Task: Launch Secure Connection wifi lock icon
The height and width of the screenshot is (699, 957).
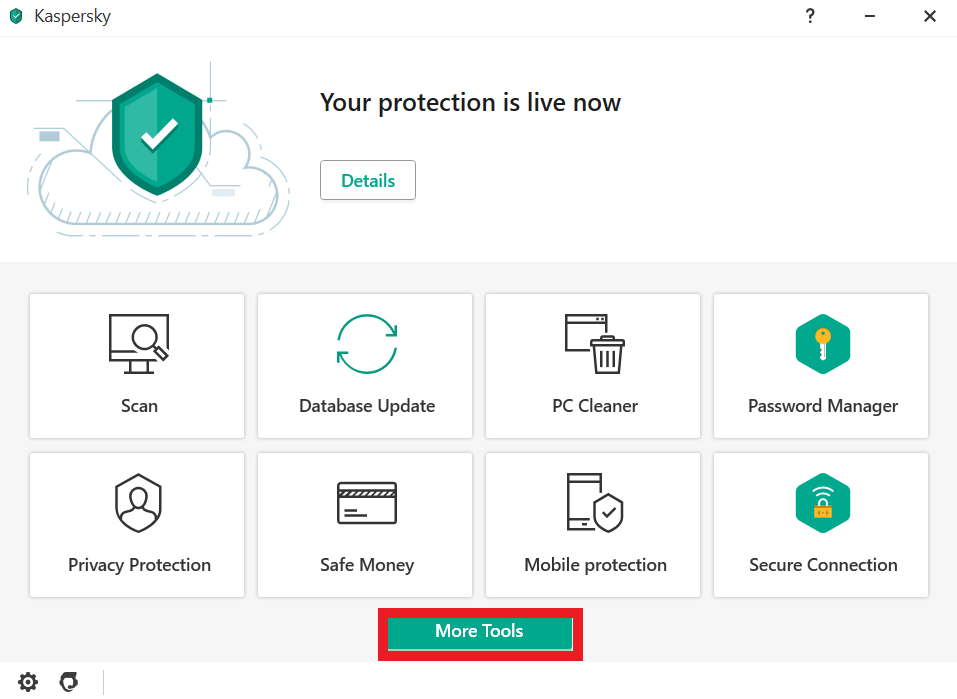Action: [823, 502]
